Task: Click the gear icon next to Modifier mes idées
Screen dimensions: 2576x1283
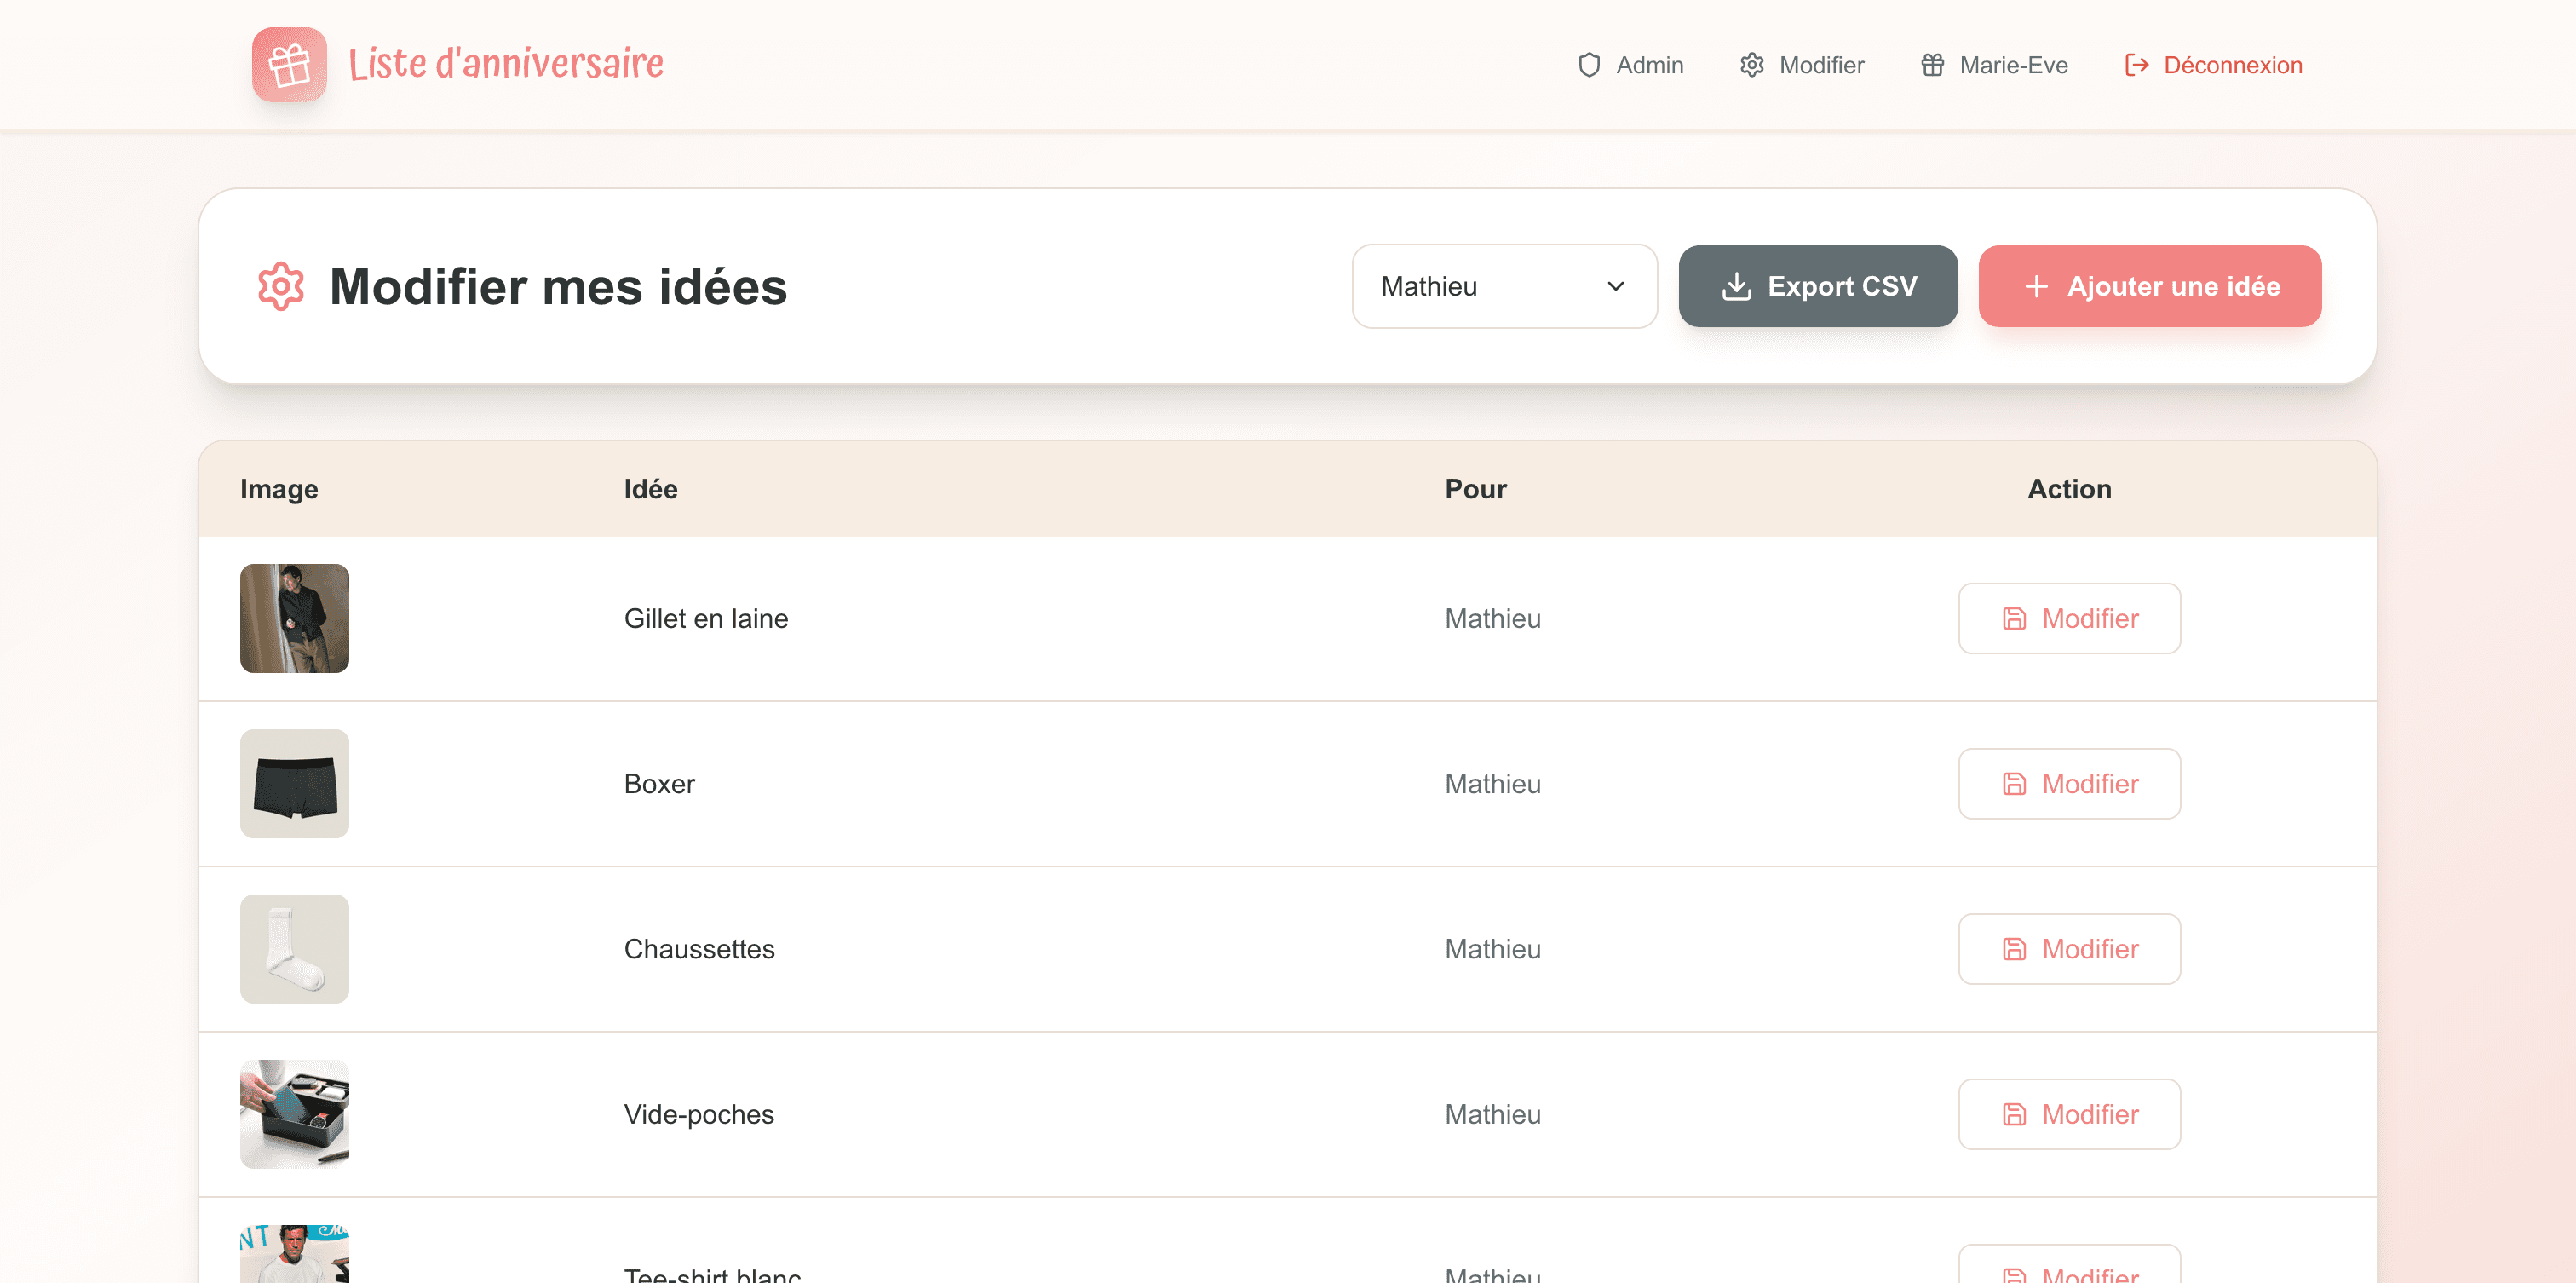Action: pyautogui.click(x=280, y=286)
